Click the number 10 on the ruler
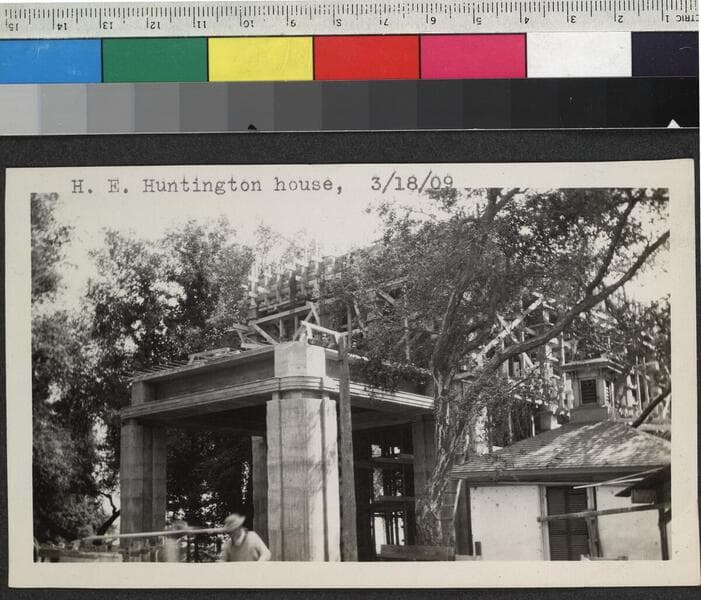 pos(247,21)
